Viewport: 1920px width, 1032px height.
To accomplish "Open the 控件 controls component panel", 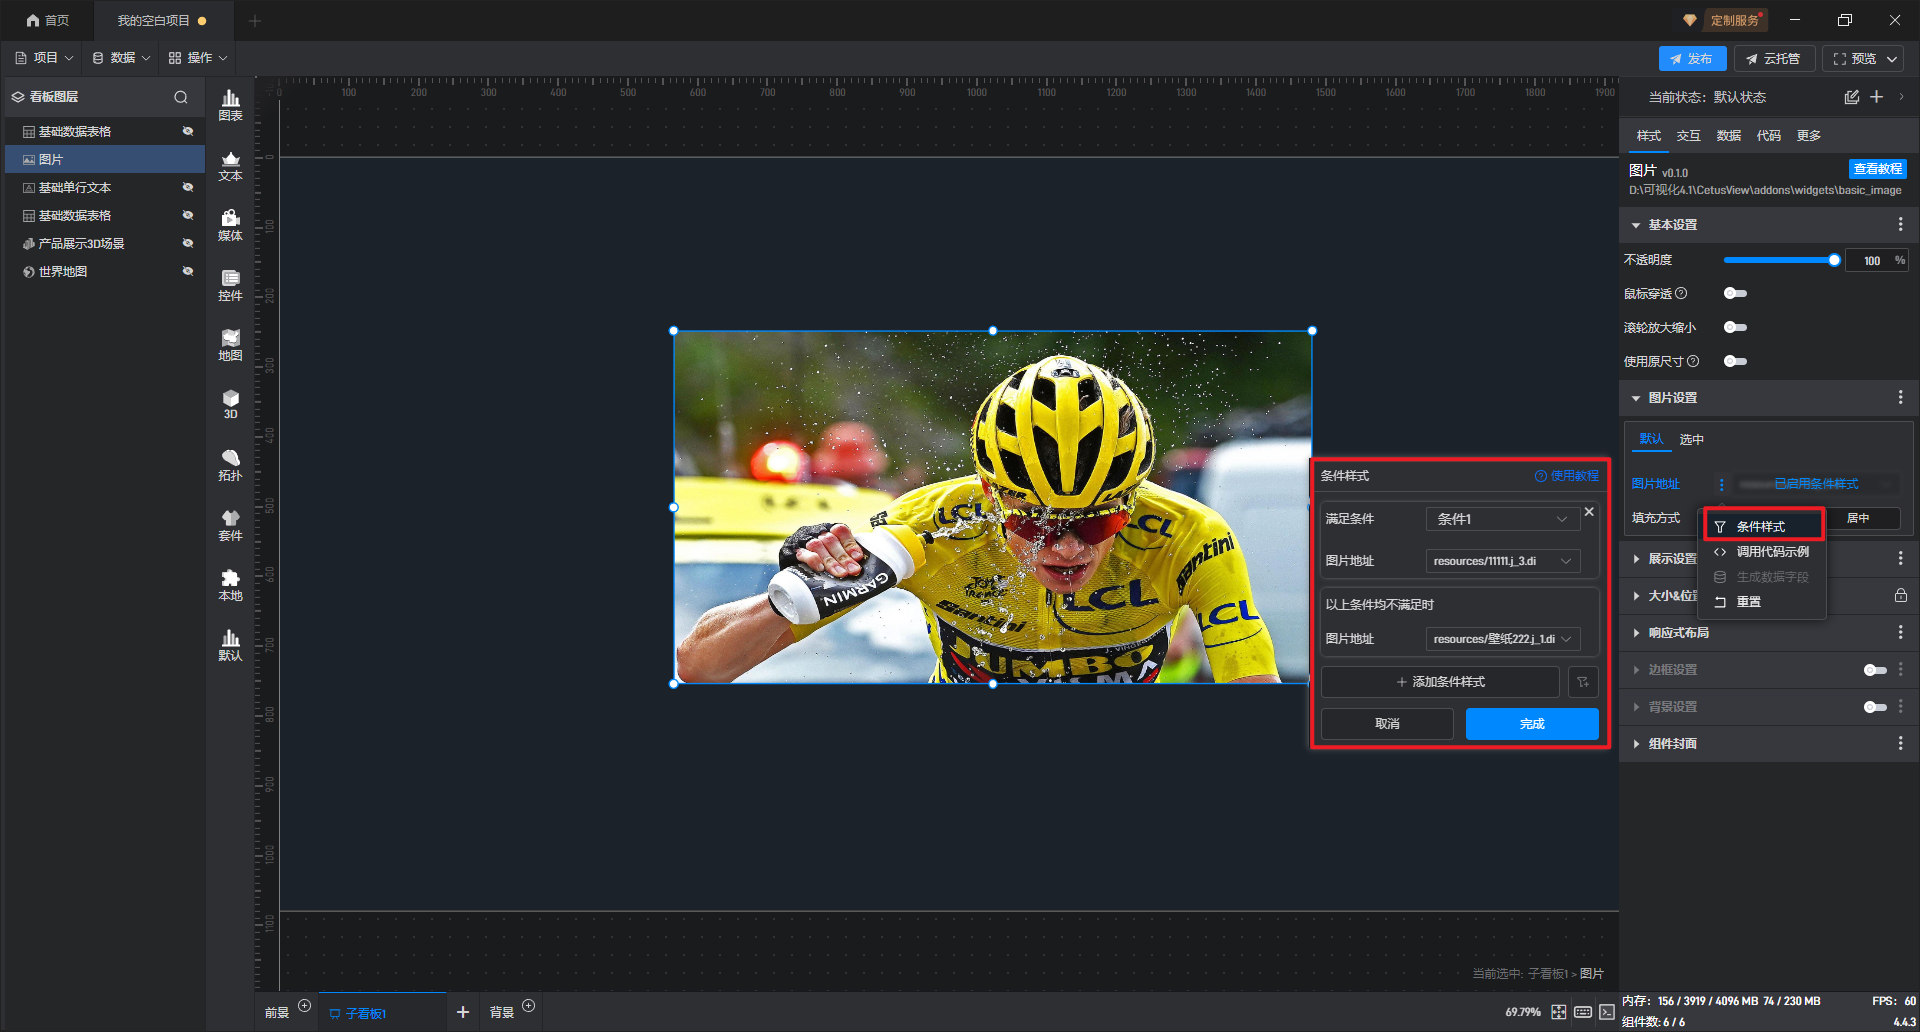I will click(x=230, y=285).
